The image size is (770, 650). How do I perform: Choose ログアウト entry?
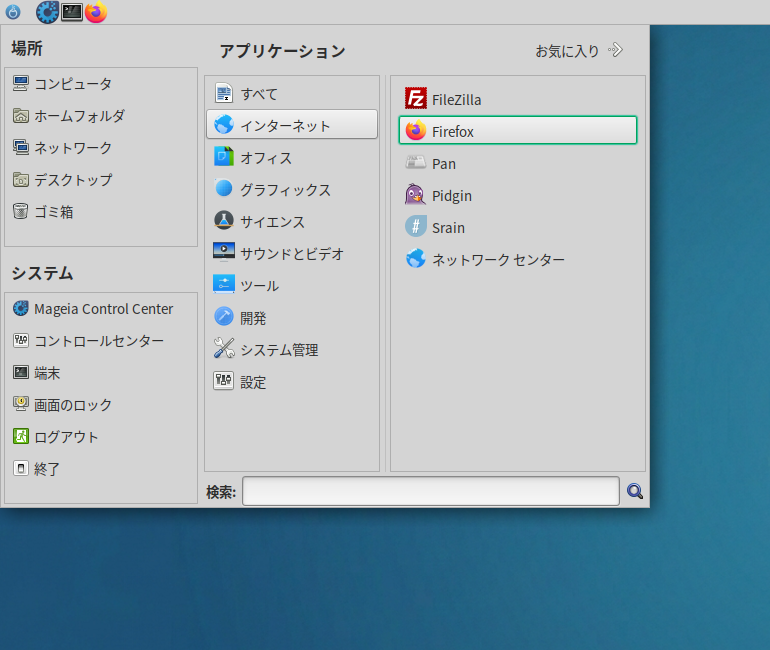tap(101, 436)
